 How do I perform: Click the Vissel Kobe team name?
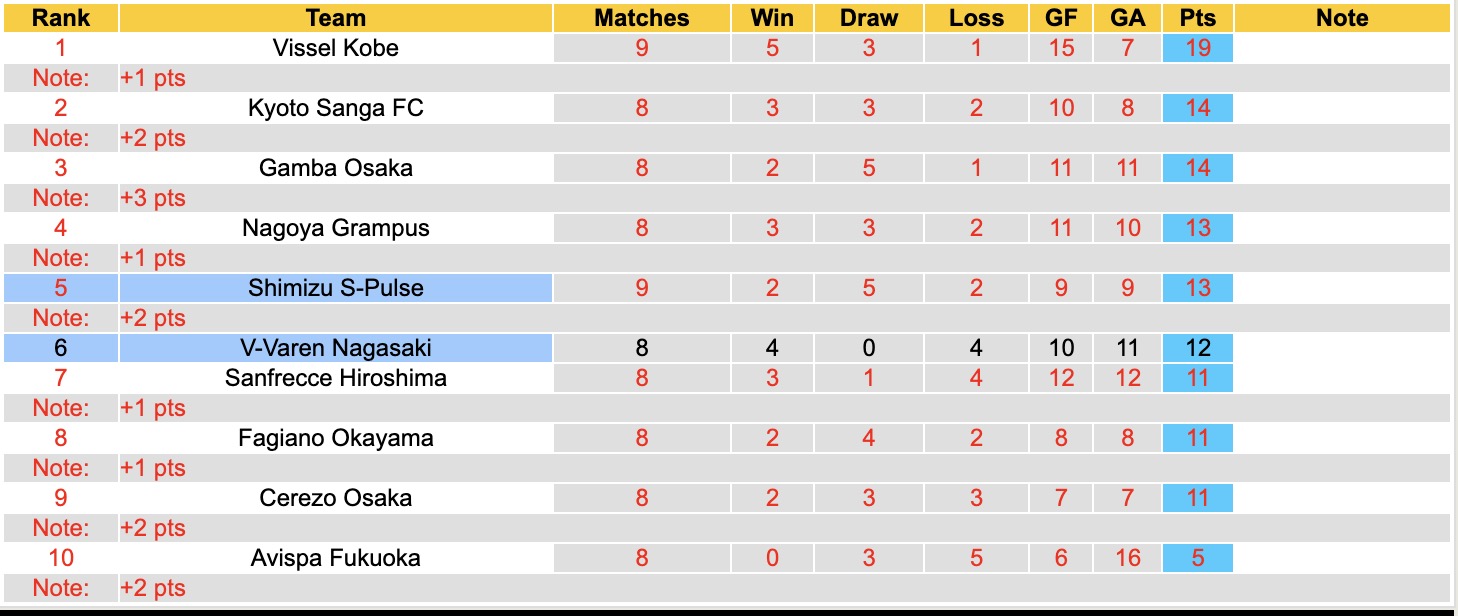335,48
